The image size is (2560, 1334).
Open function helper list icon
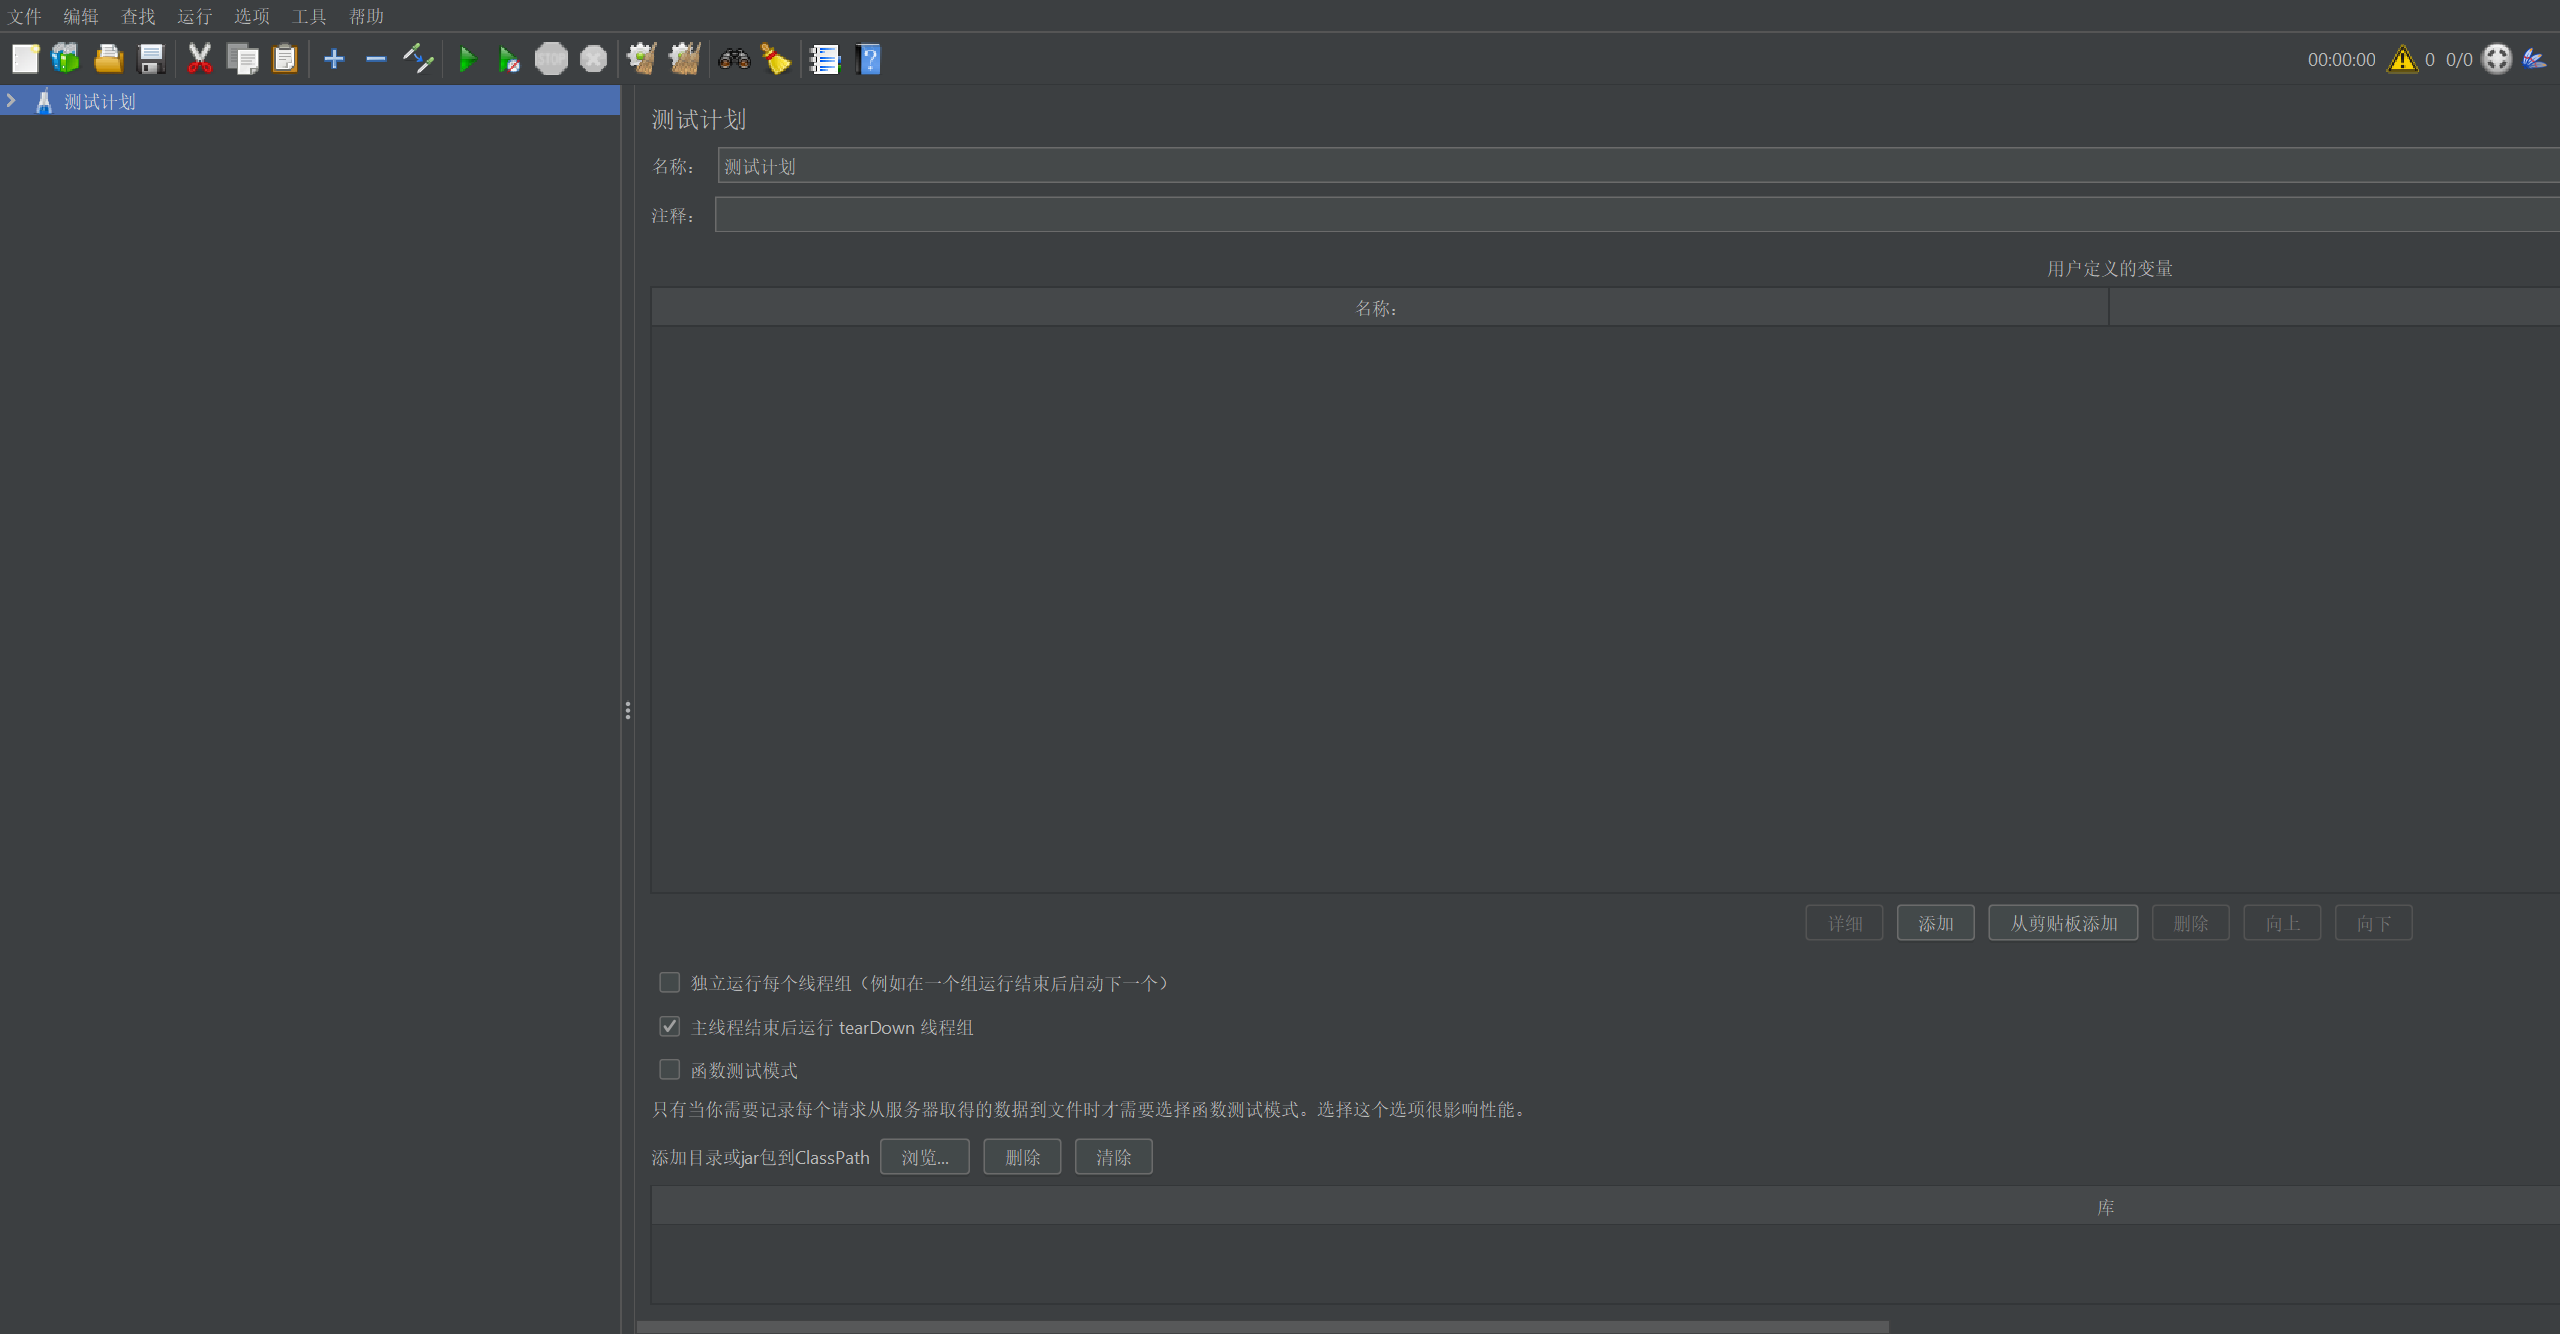coord(825,59)
